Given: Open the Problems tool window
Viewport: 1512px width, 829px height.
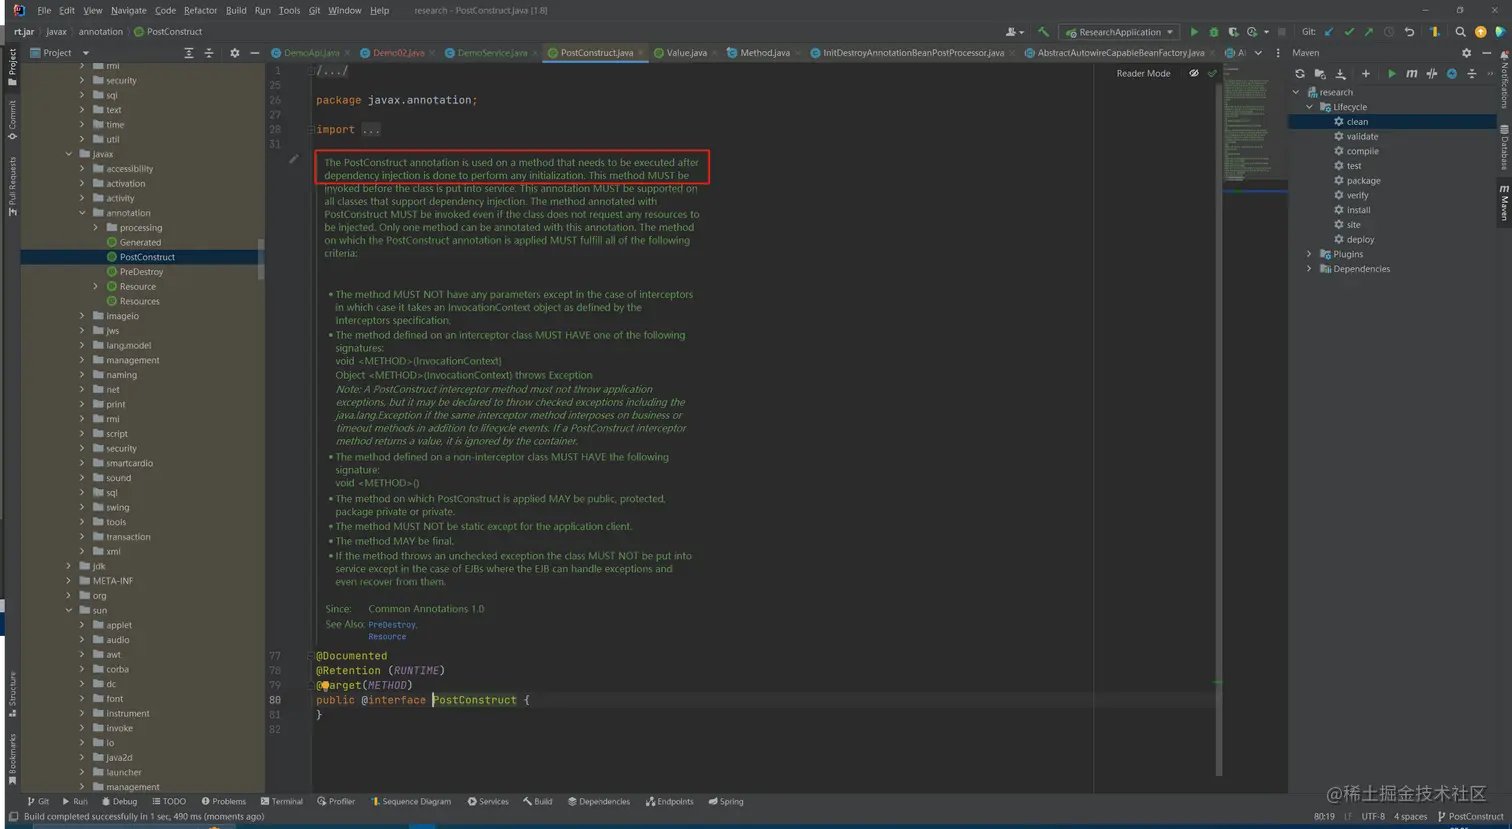Looking at the screenshot, I should point(223,802).
